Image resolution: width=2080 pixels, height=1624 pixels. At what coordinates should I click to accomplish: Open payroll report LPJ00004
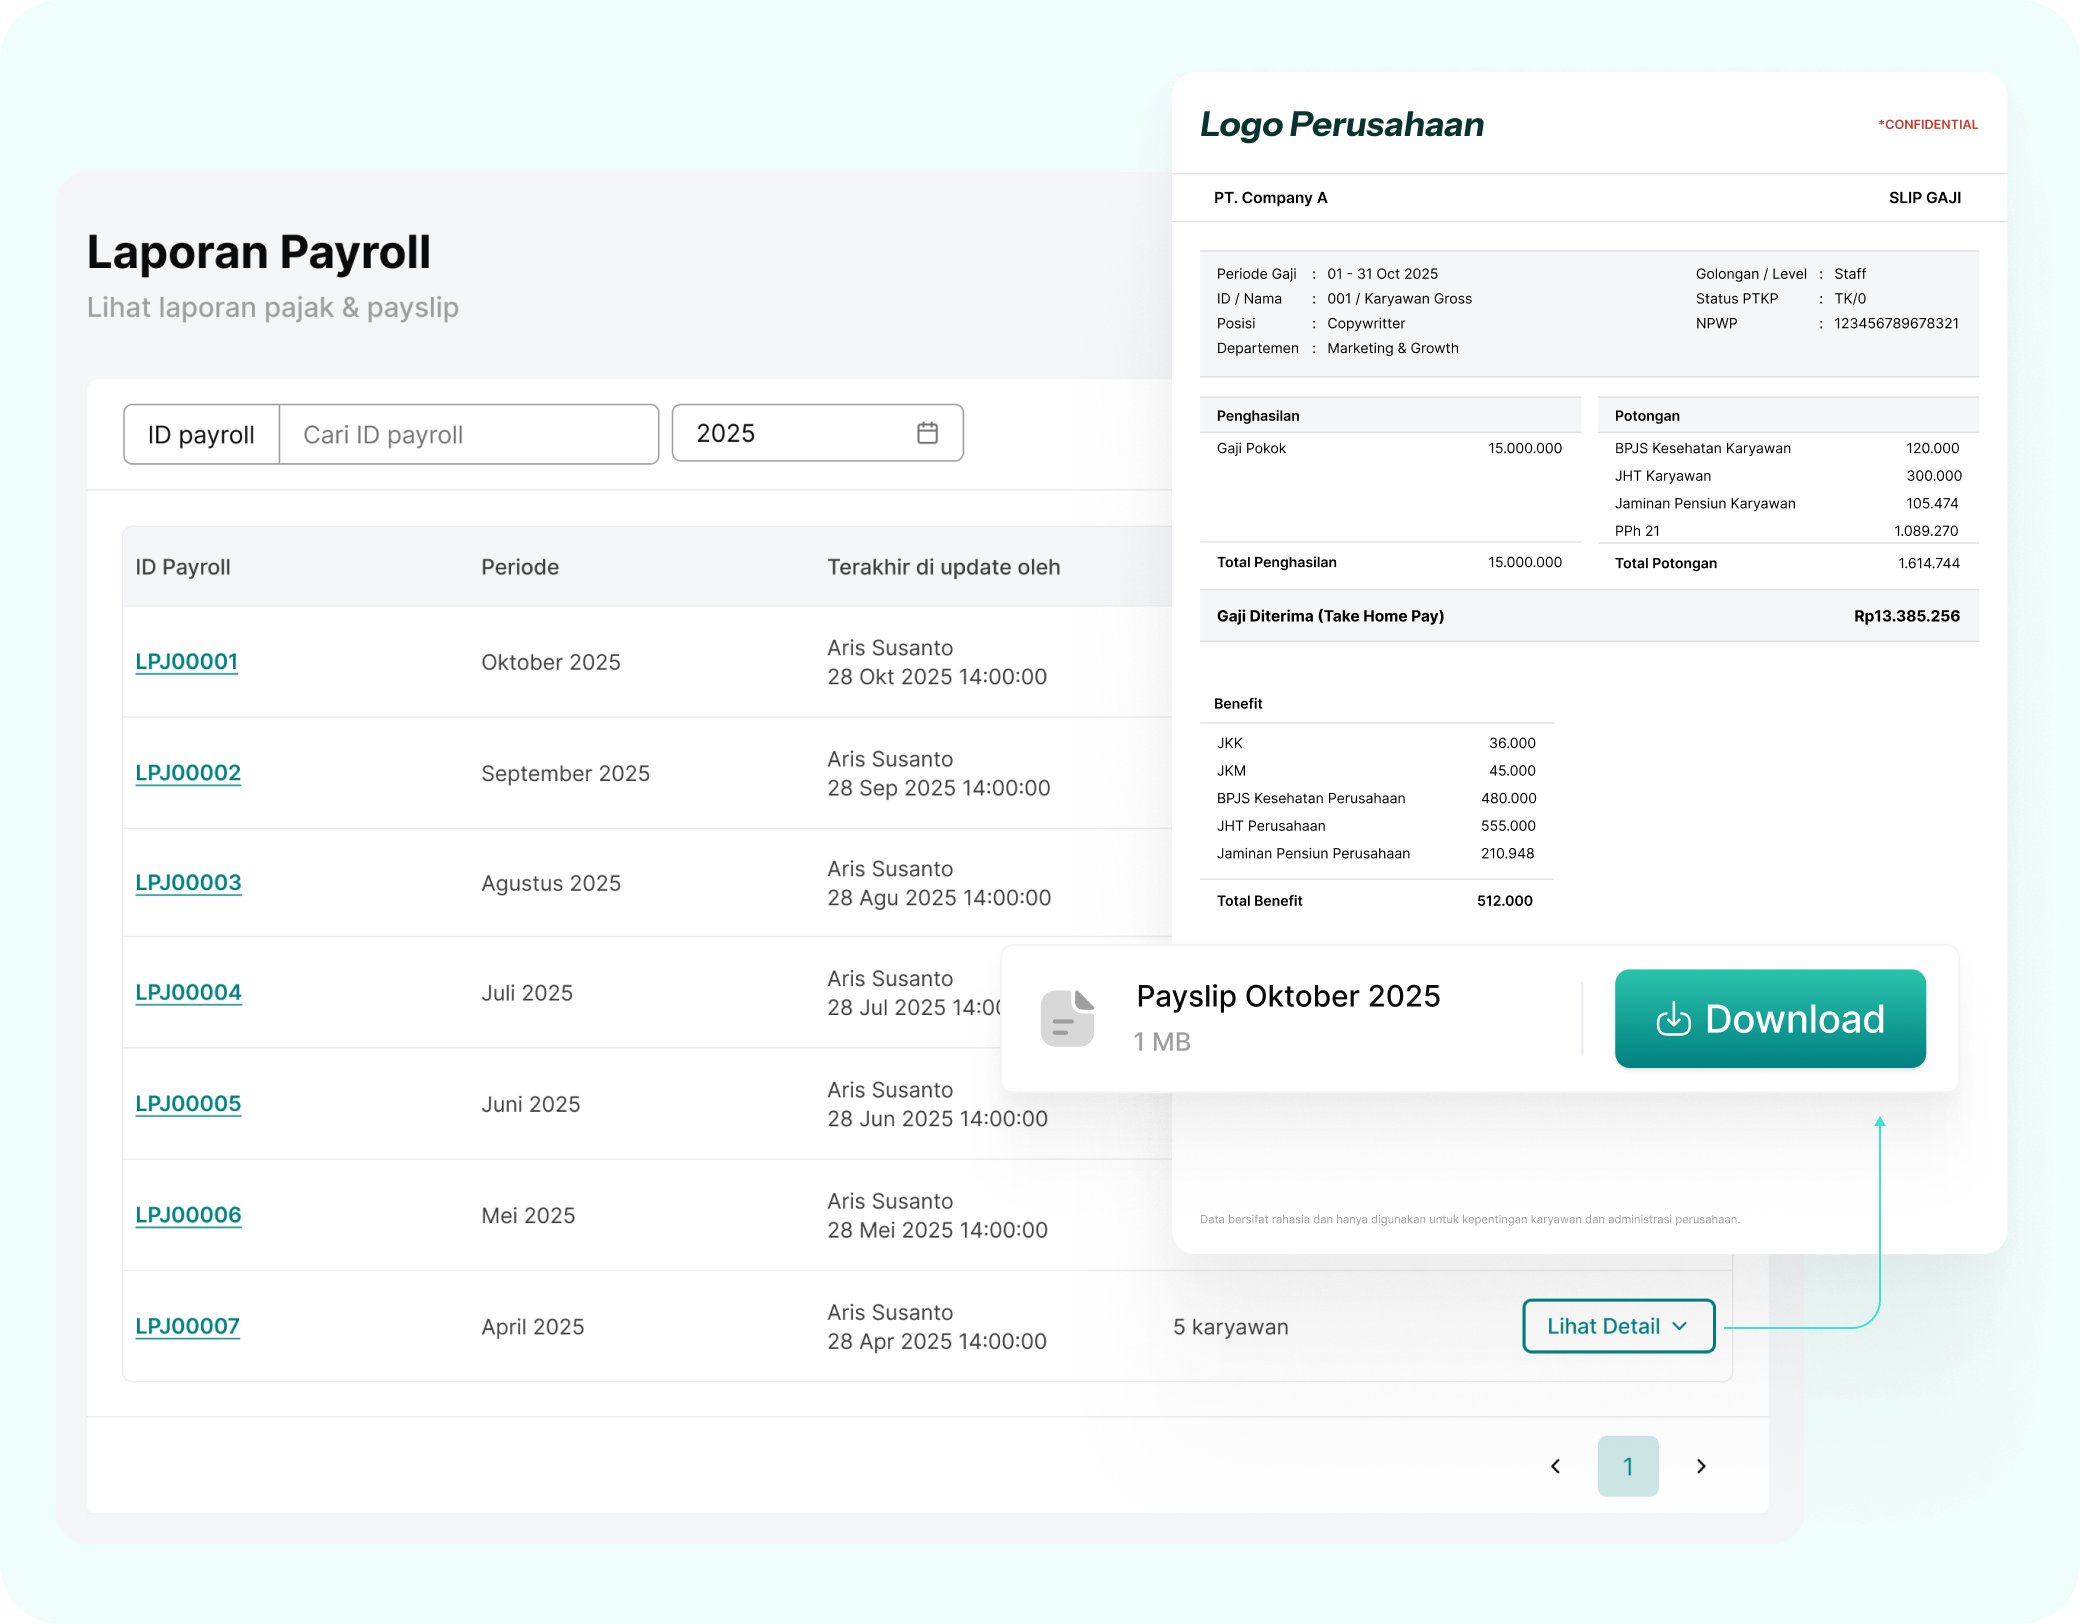tap(188, 992)
